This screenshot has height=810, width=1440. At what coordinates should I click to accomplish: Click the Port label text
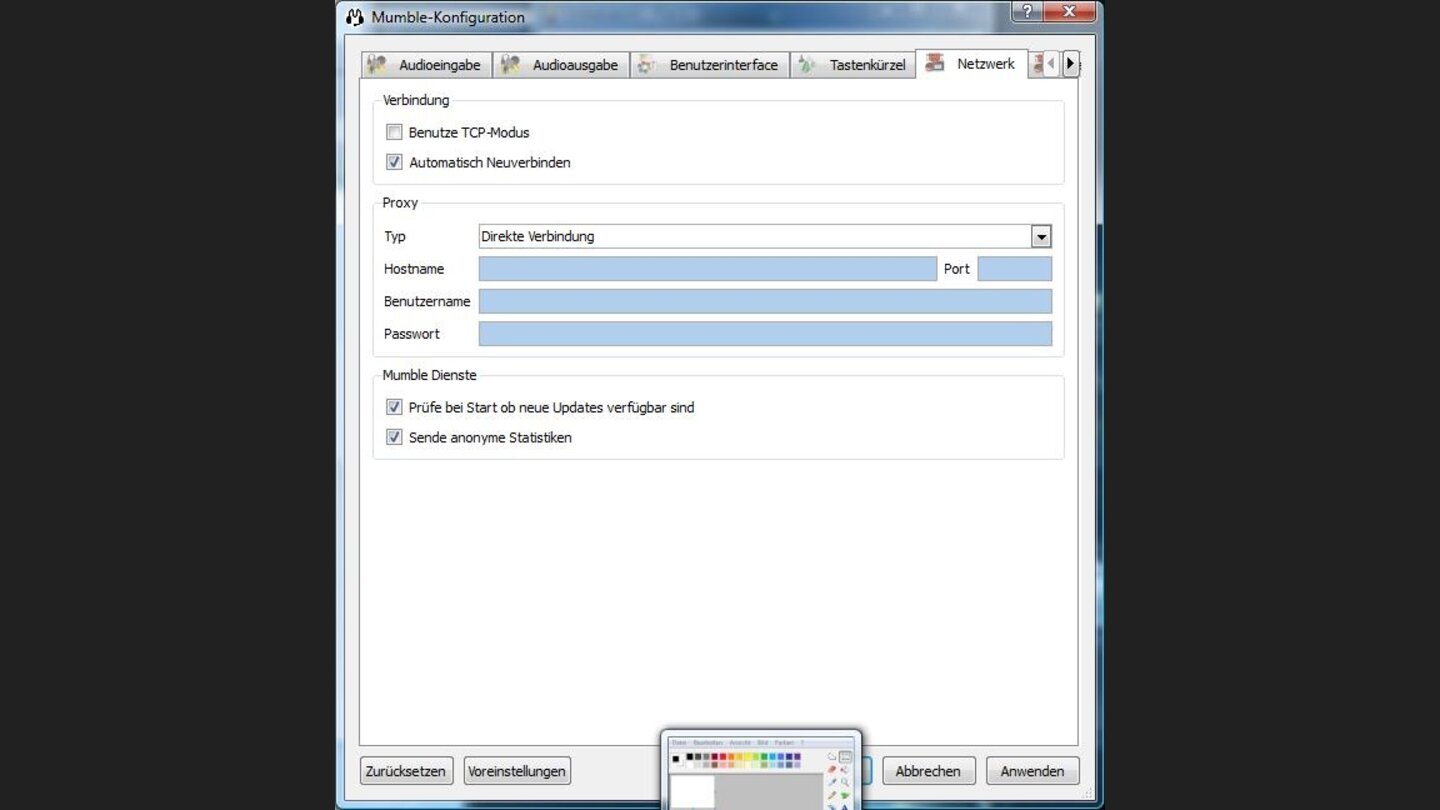coord(957,269)
